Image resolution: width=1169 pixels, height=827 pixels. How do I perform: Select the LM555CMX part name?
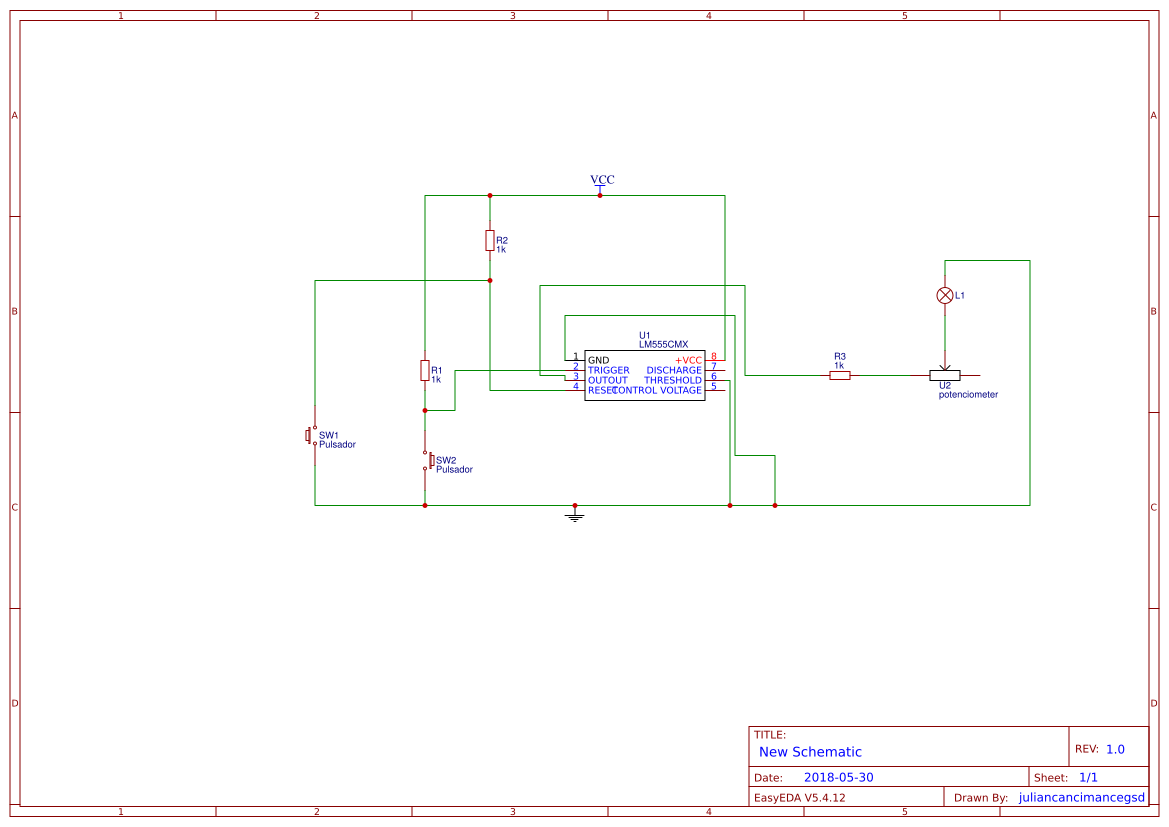coord(664,345)
